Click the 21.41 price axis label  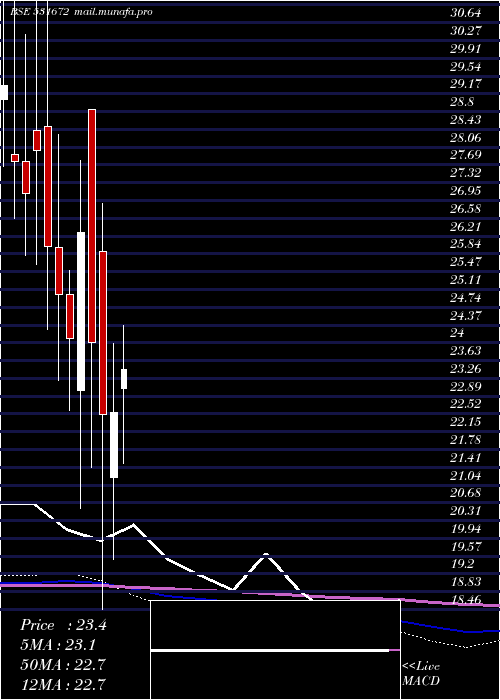[466, 457]
